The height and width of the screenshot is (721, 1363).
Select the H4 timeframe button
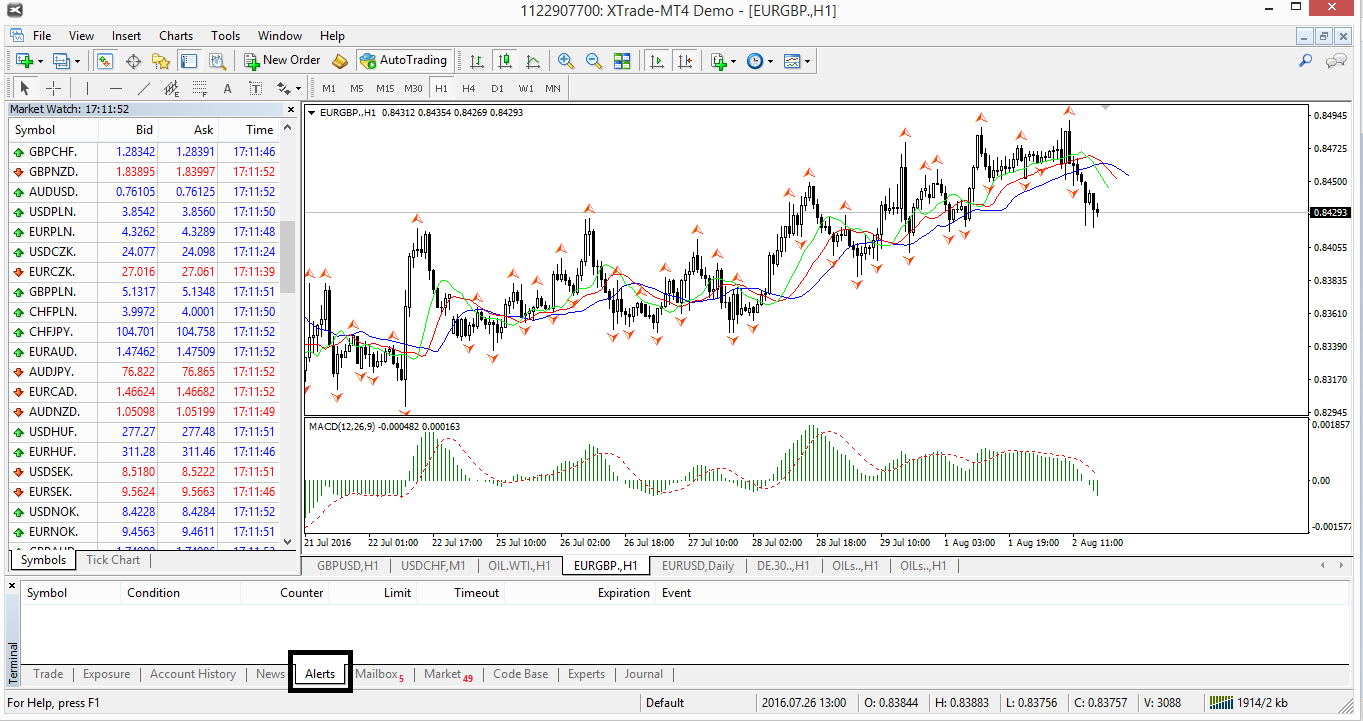469,88
